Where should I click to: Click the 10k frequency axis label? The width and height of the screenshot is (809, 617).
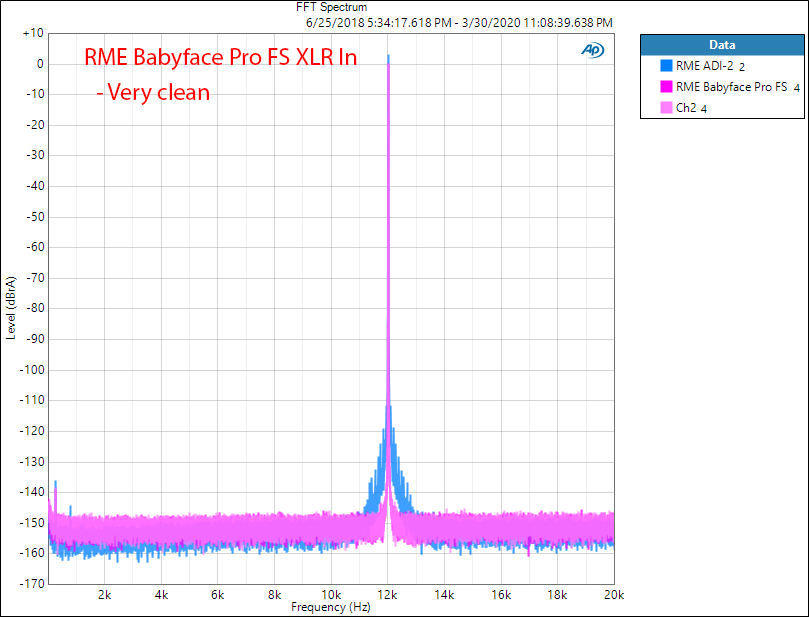(x=331, y=595)
